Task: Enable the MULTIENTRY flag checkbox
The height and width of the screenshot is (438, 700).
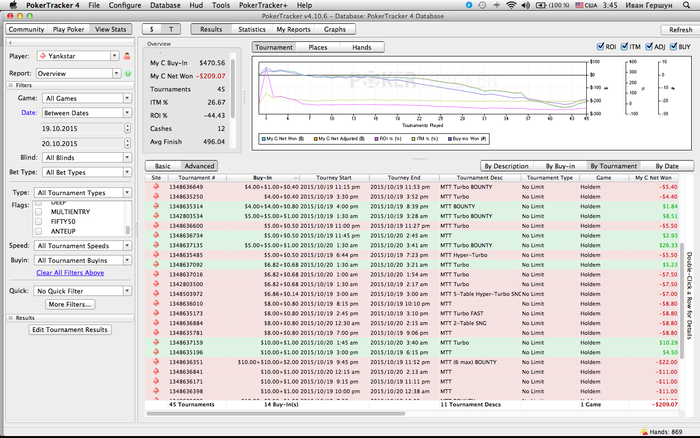Action: click(x=39, y=212)
